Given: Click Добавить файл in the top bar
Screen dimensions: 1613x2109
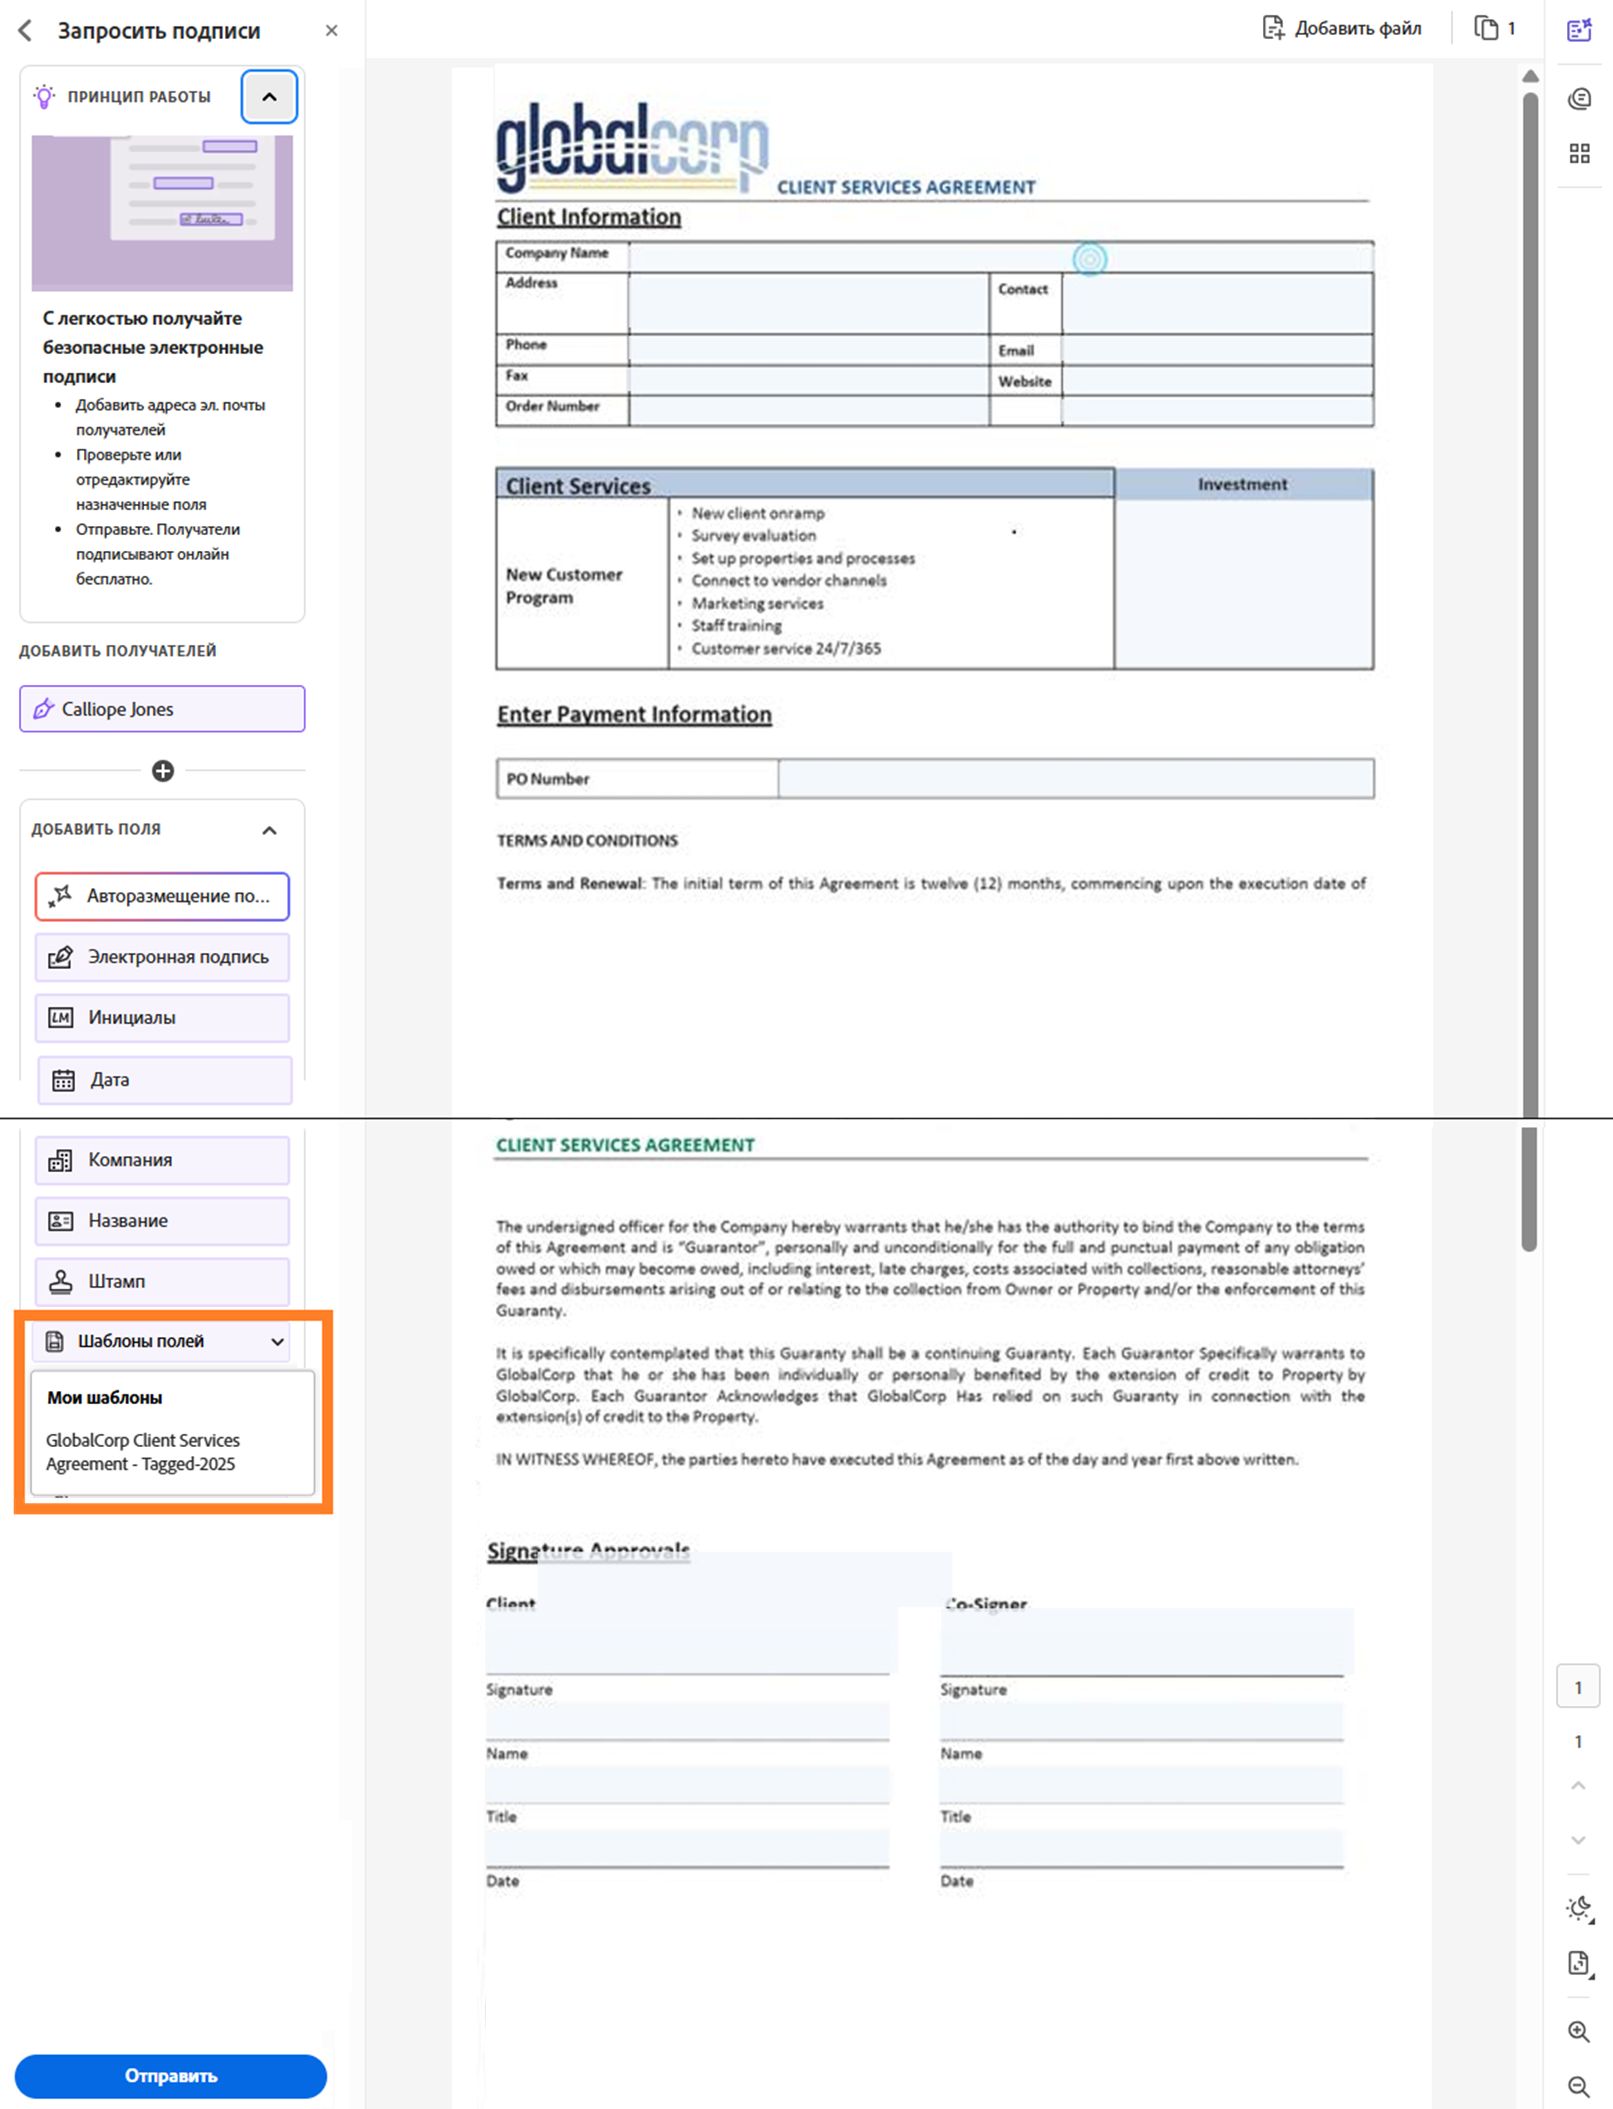Looking at the screenshot, I should tap(1342, 28).
